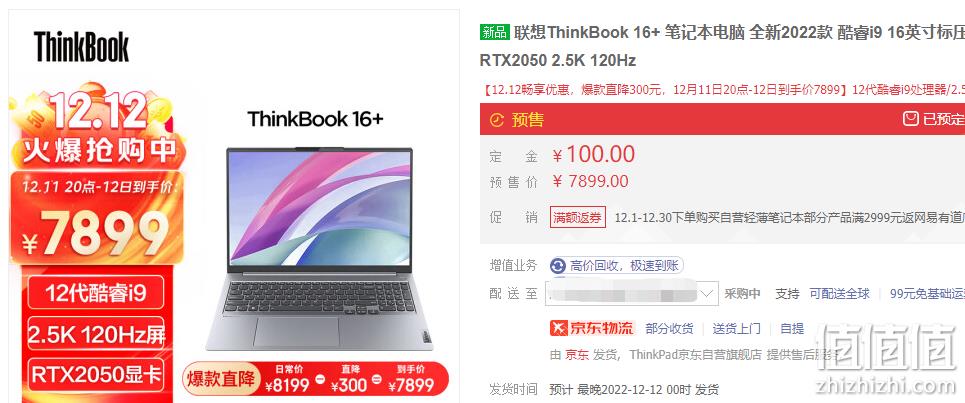Open the 京东 seller link in shipping info

(577, 354)
